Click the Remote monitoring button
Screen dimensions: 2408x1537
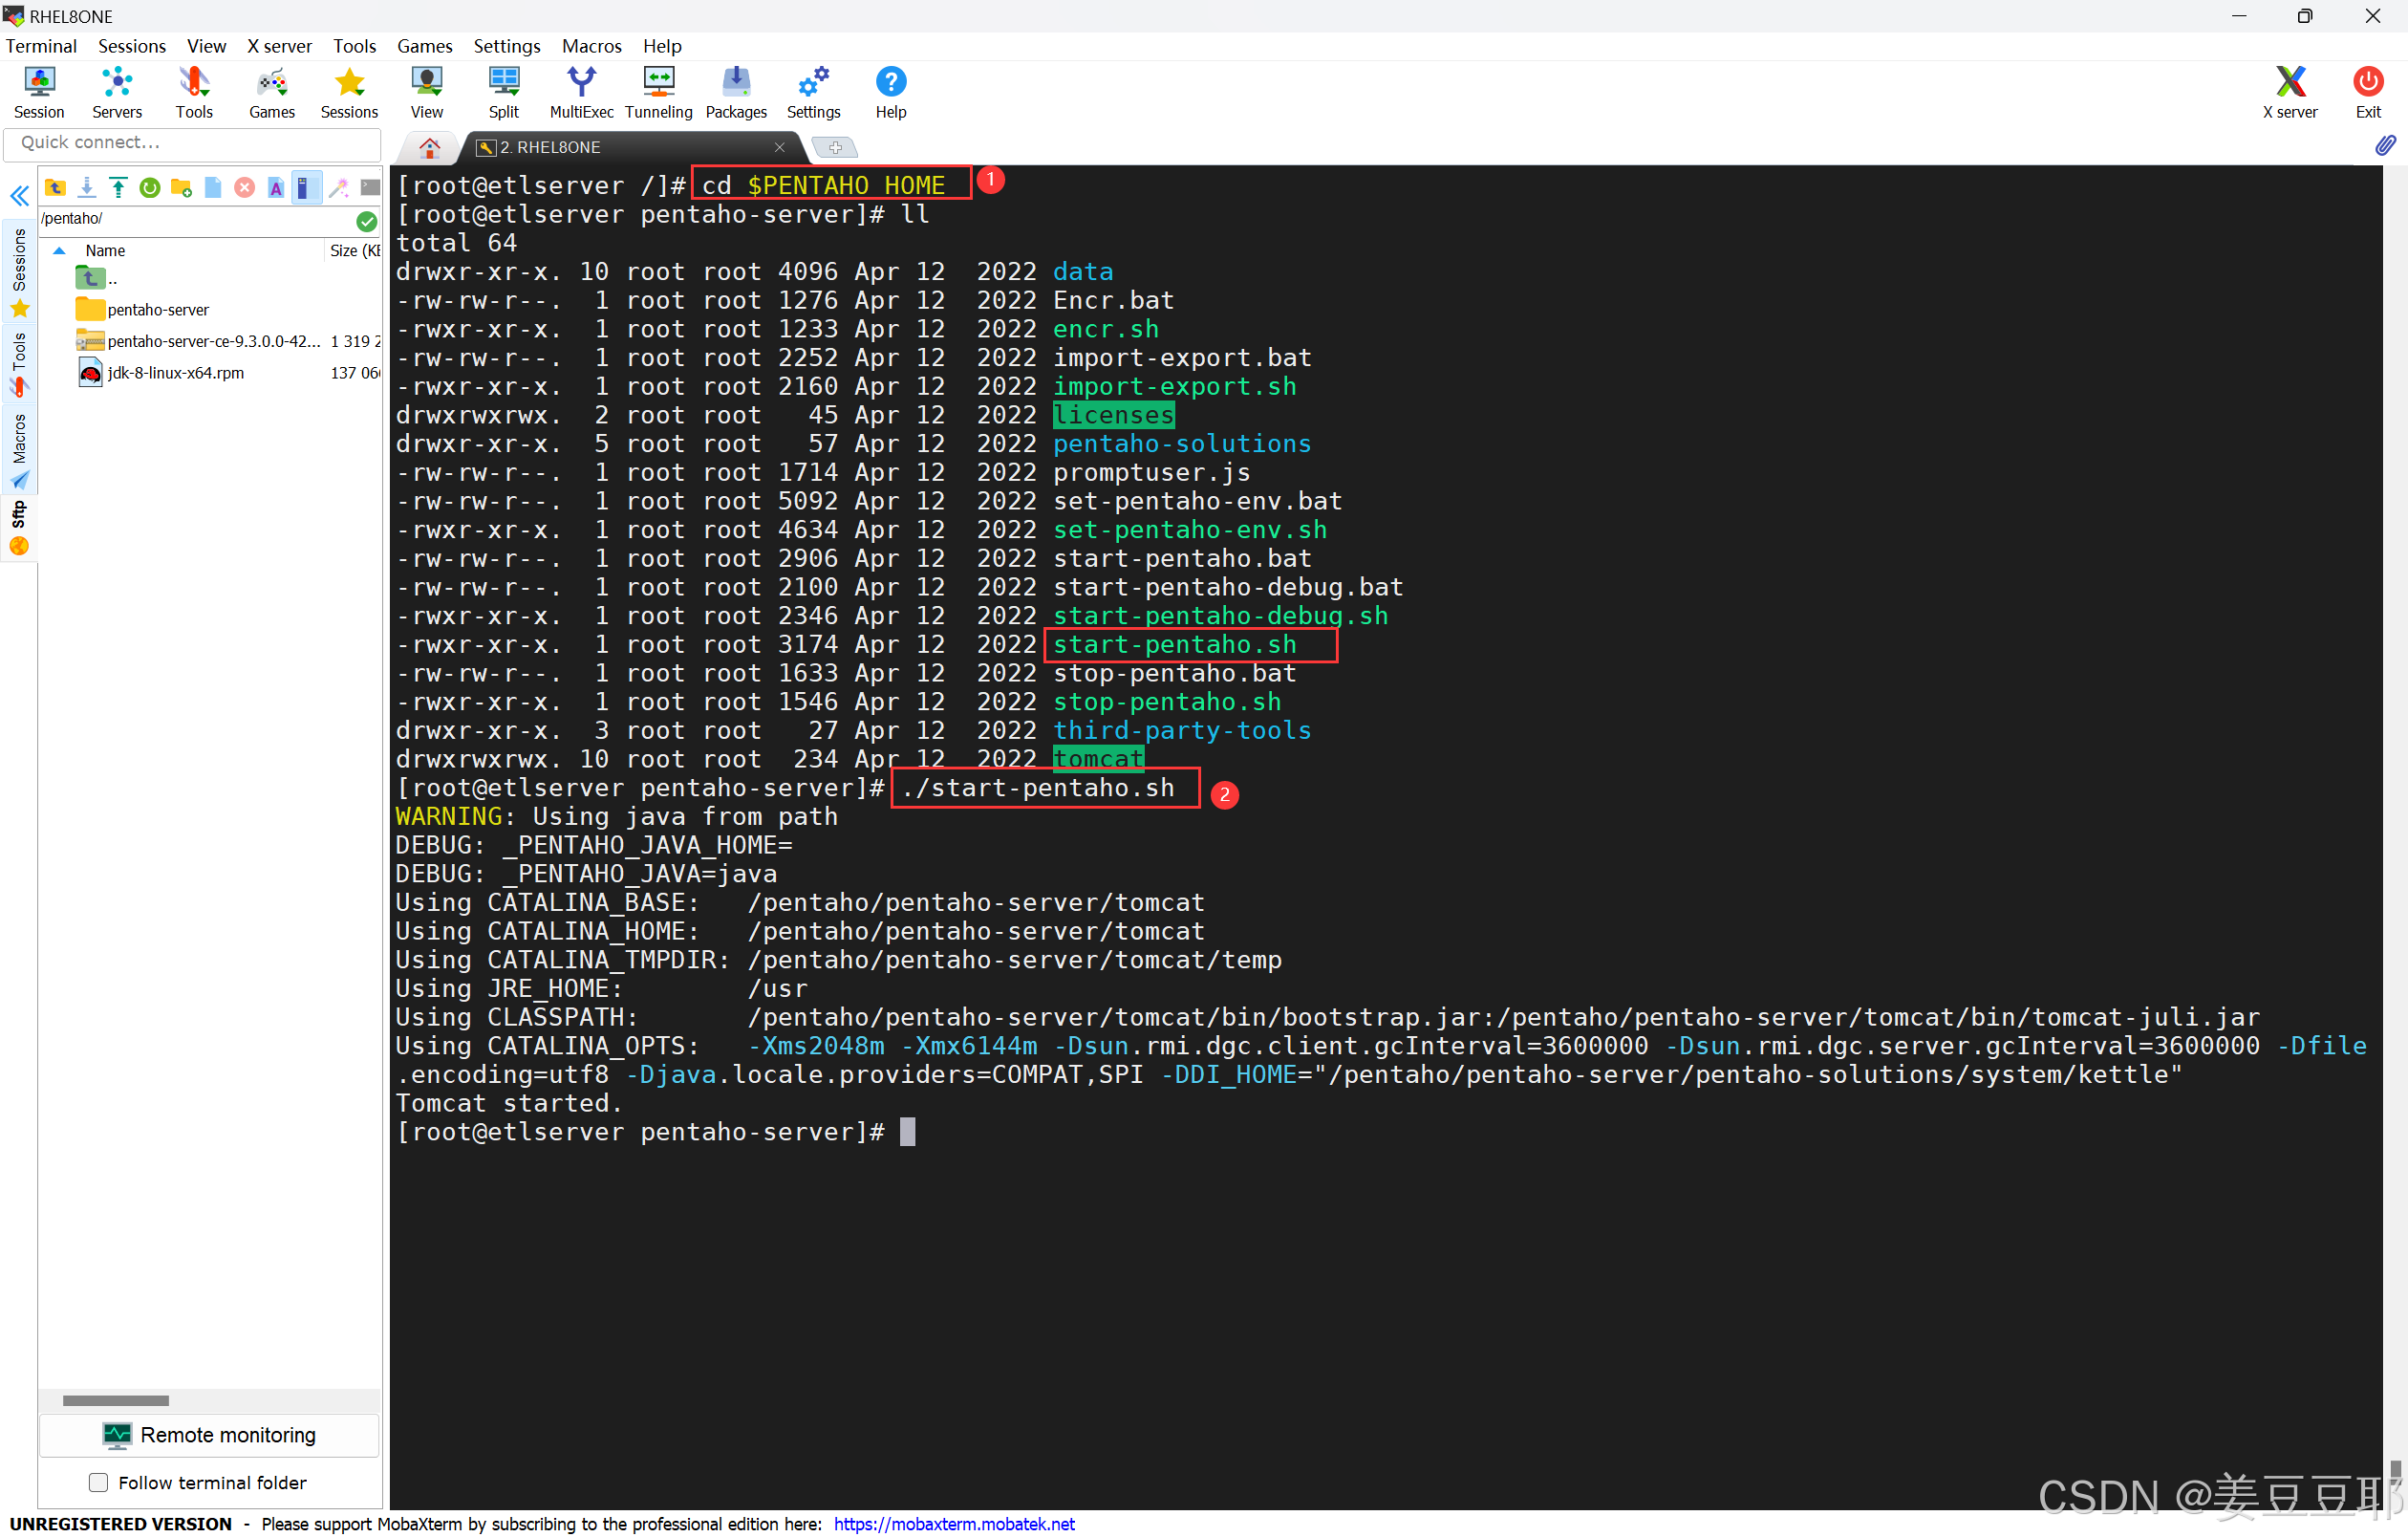pyautogui.click(x=209, y=1435)
